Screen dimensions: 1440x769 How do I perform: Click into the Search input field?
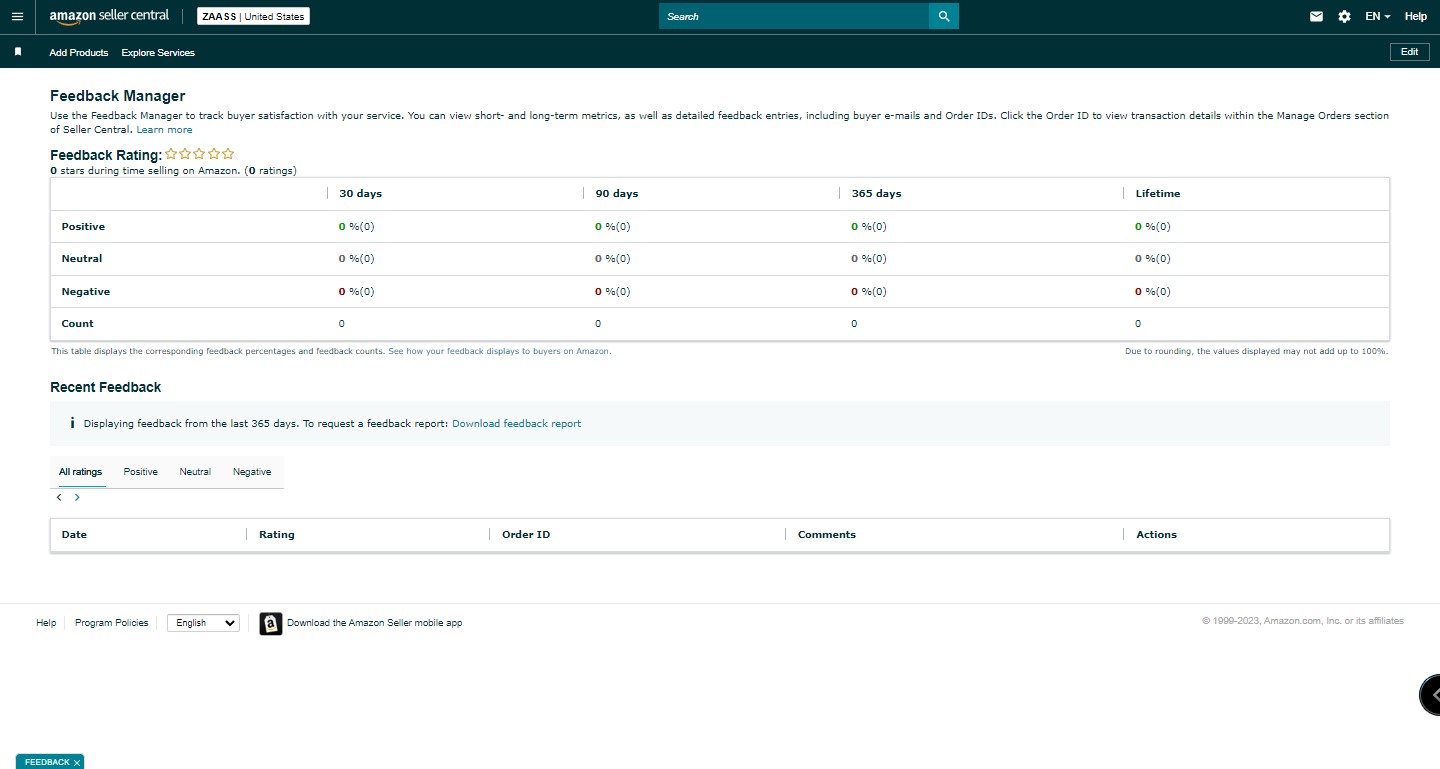tap(794, 16)
